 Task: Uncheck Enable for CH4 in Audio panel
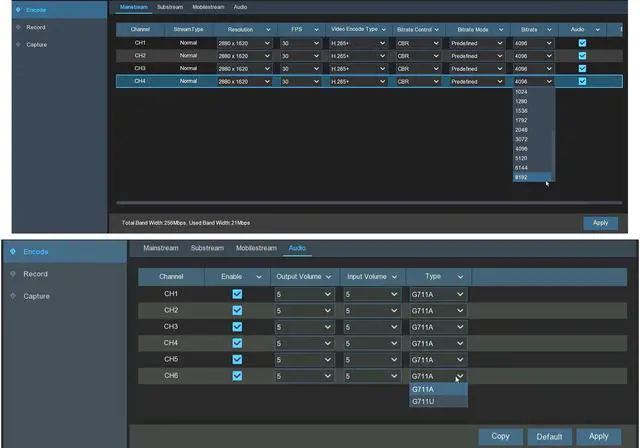click(237, 343)
